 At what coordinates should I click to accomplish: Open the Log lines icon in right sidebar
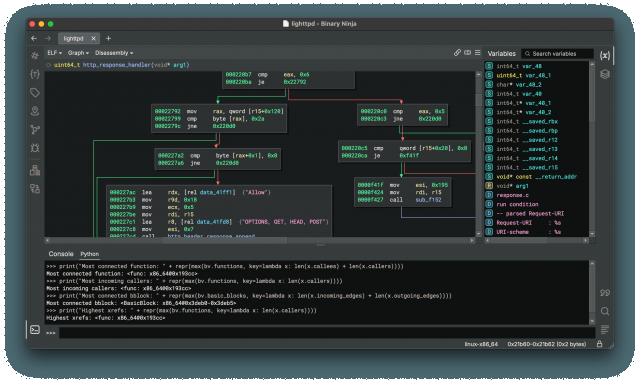(x=605, y=329)
